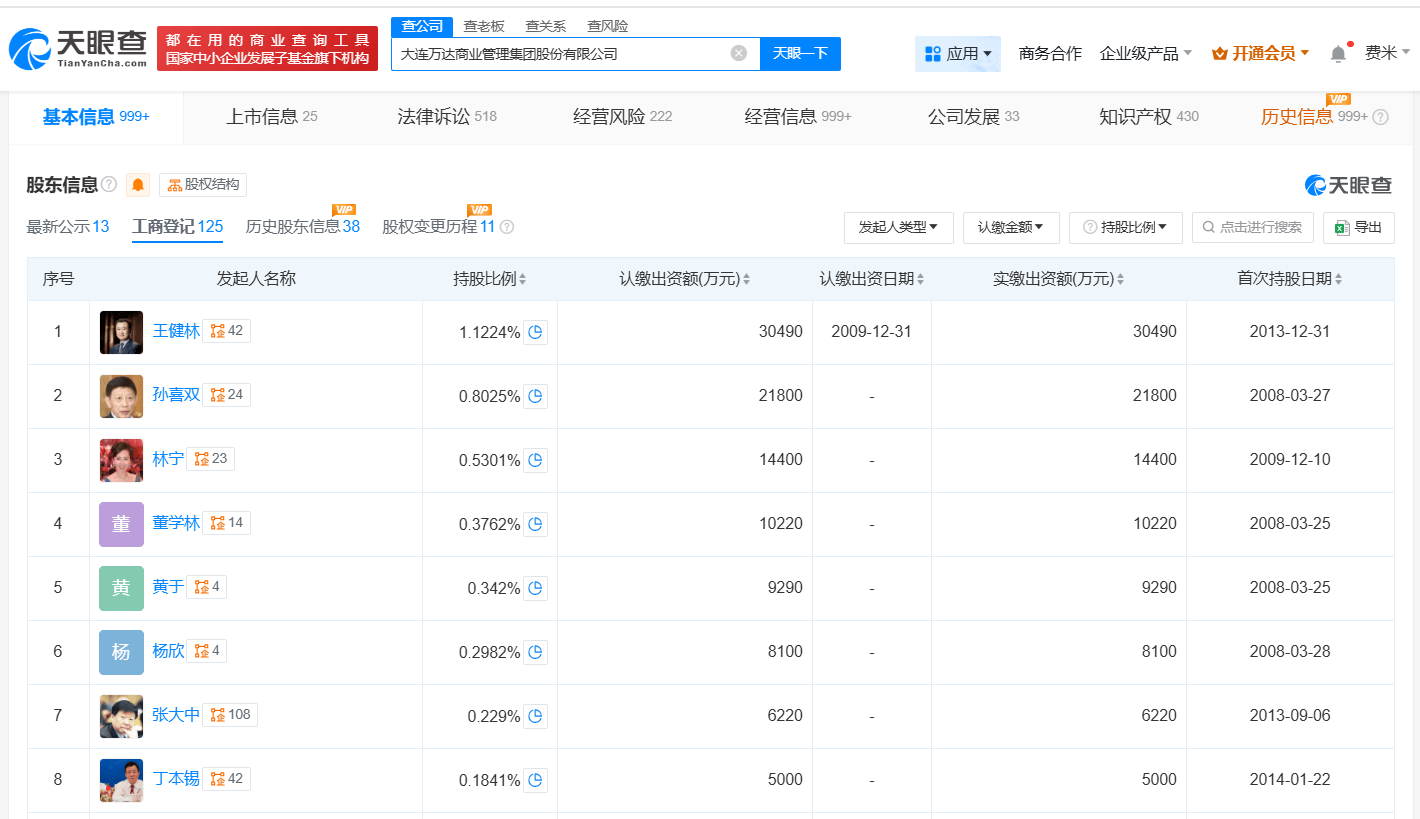This screenshot has height=819, width=1420.
Task: Click 林宁's profile photo thumbnail
Action: (x=120, y=458)
